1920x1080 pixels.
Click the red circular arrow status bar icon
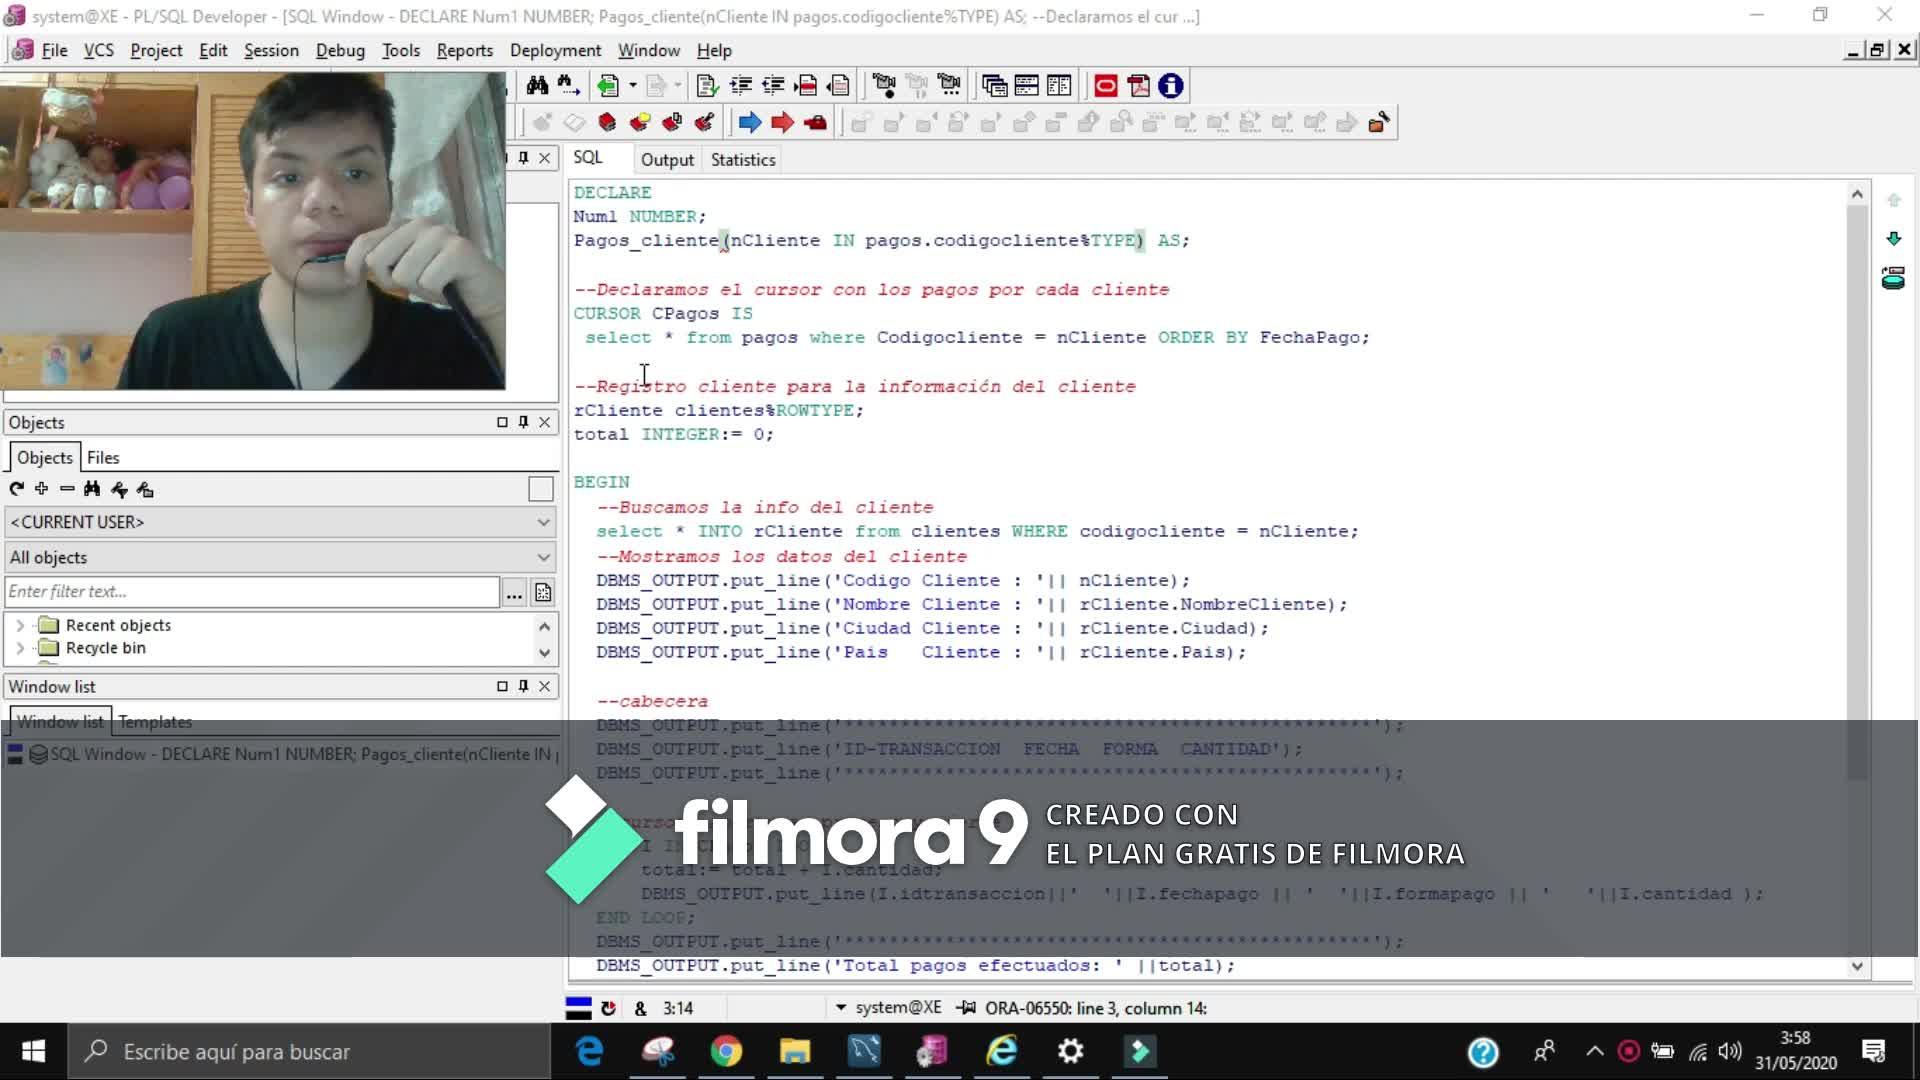(x=608, y=1008)
